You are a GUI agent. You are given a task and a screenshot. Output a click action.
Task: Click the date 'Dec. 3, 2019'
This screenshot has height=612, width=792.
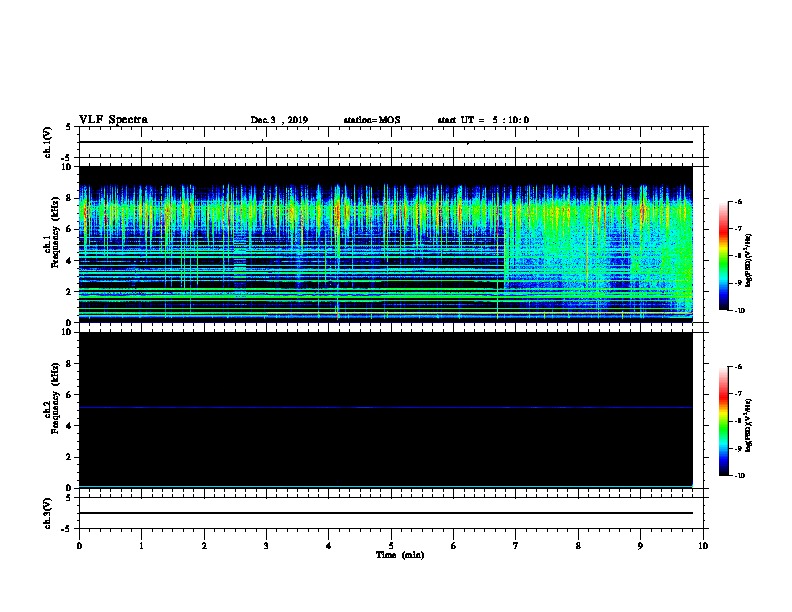pyautogui.click(x=279, y=120)
